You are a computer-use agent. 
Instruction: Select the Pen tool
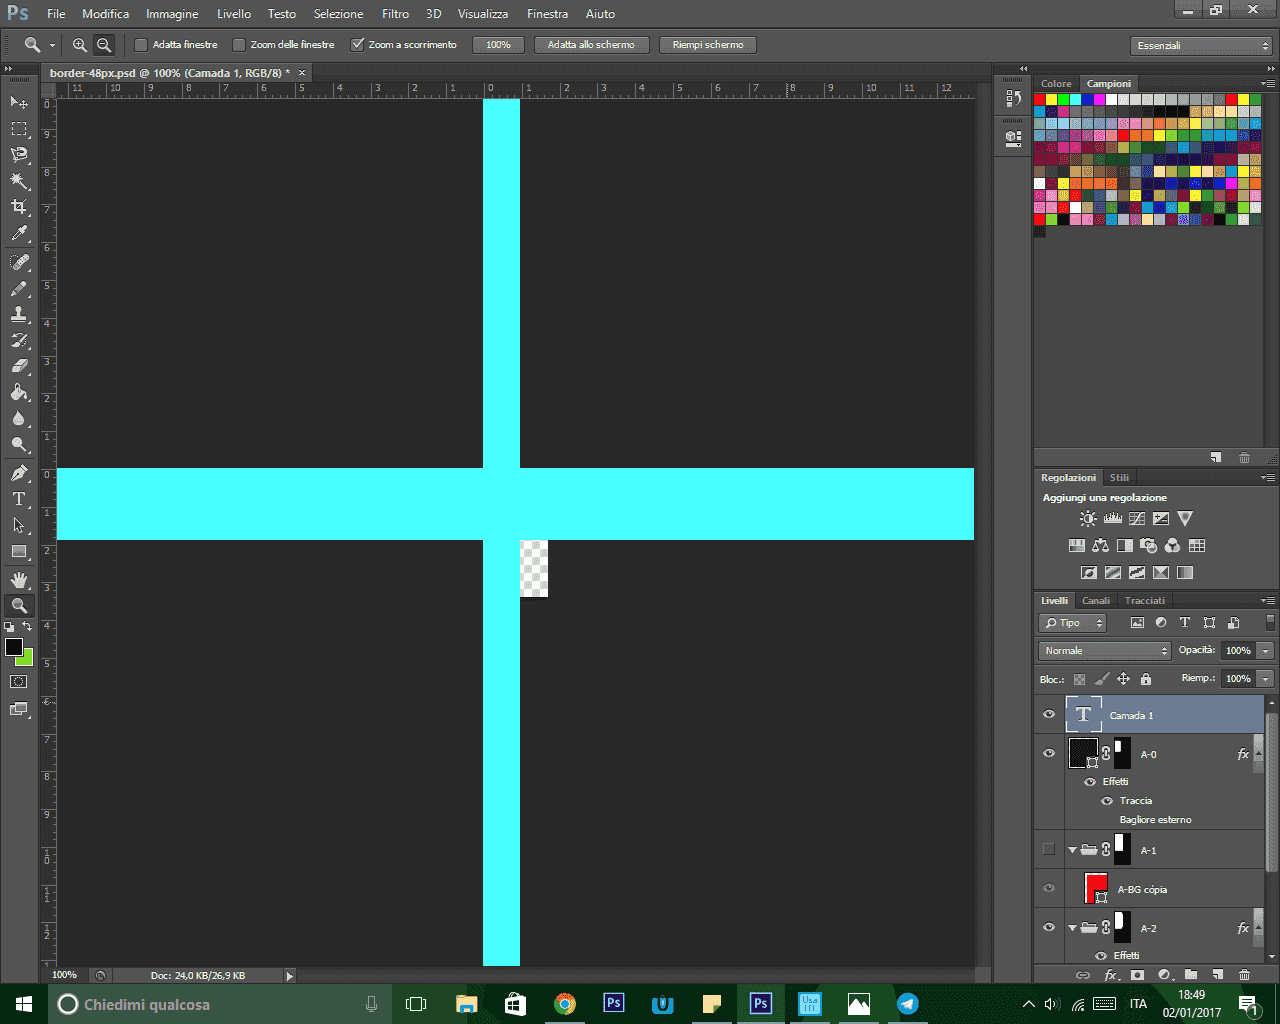[19, 473]
